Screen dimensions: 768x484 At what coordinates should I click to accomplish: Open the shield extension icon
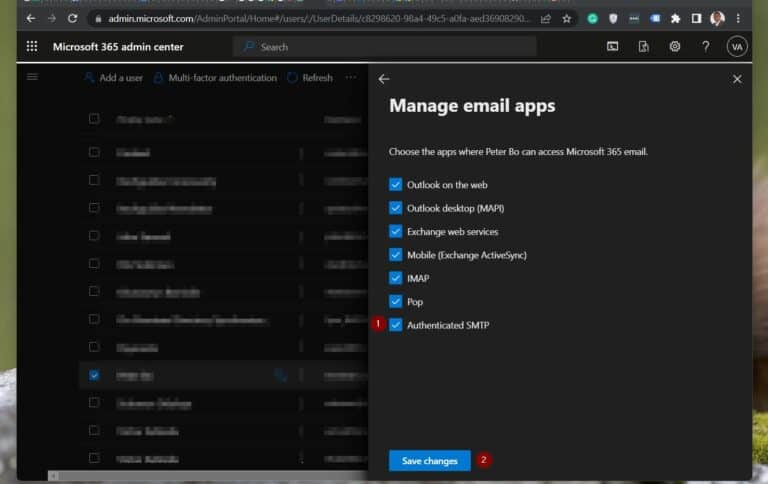click(613, 19)
